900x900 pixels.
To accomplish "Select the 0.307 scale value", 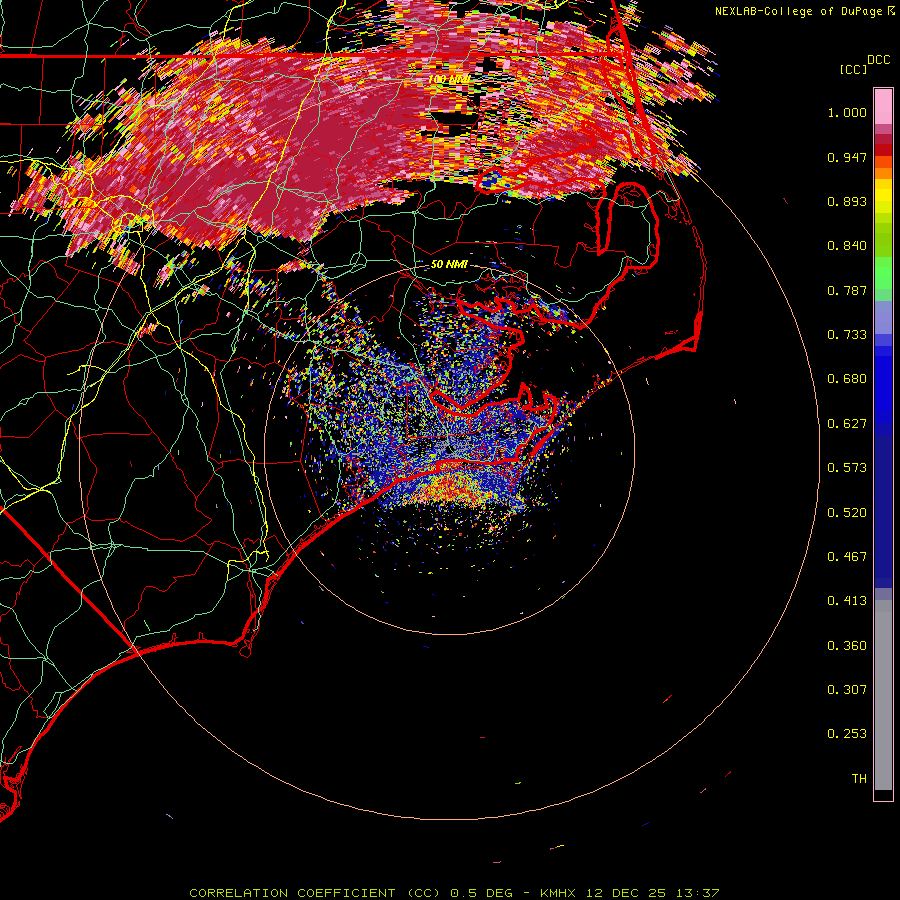I will (x=847, y=690).
